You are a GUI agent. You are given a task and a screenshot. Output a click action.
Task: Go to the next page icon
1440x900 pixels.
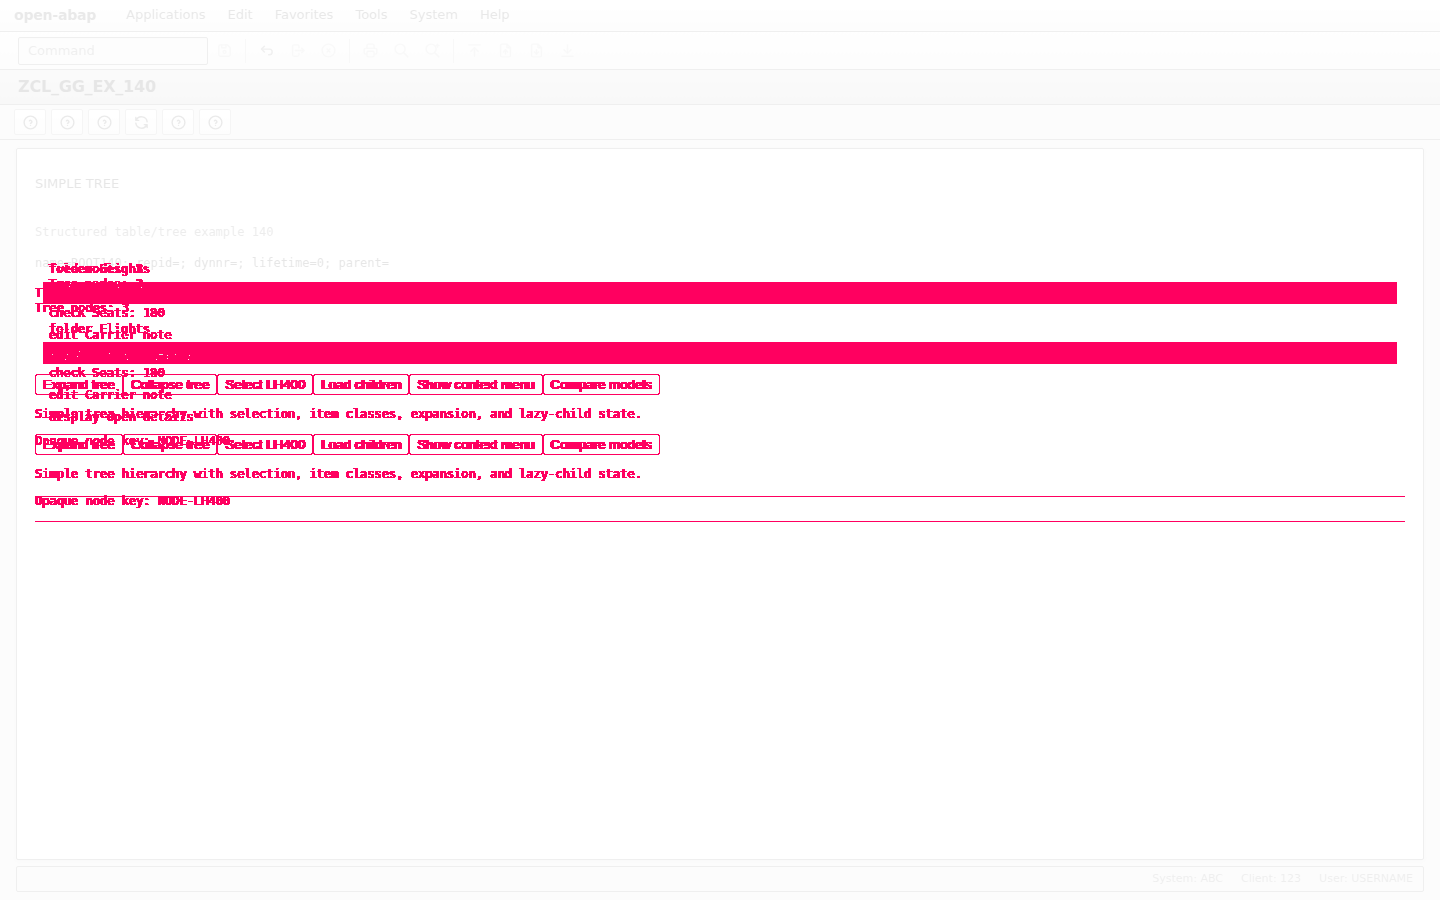tap(537, 51)
